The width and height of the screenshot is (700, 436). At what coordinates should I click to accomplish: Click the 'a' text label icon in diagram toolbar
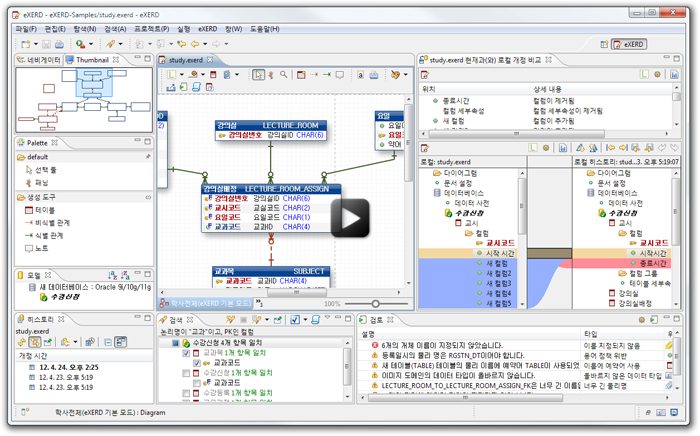tap(360, 75)
